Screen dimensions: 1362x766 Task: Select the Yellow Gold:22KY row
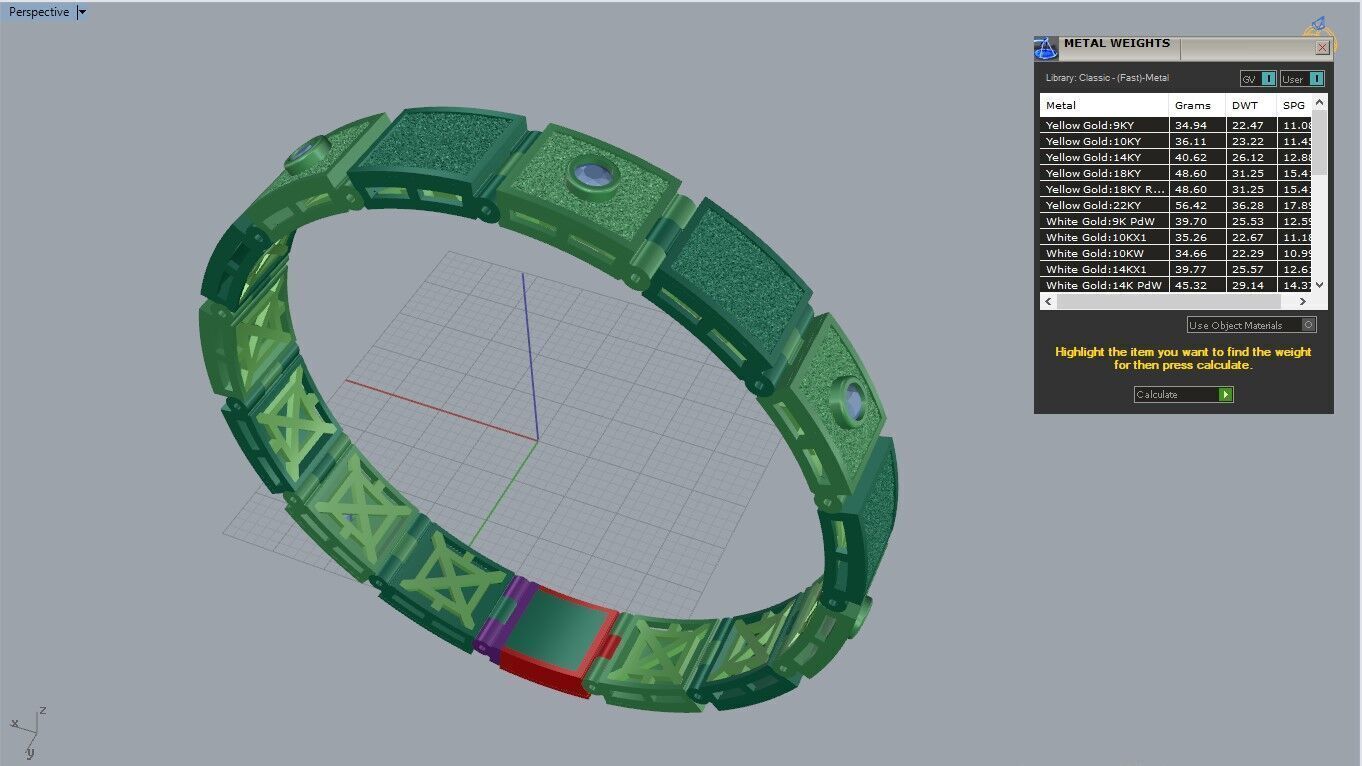[1175, 205]
